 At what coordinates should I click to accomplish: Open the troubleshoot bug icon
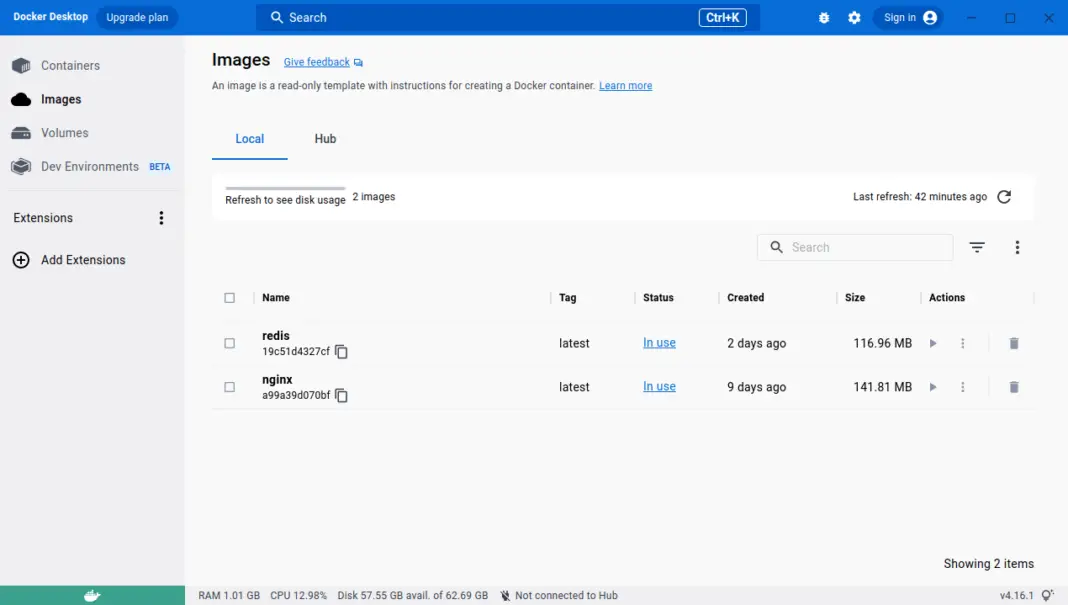(824, 18)
